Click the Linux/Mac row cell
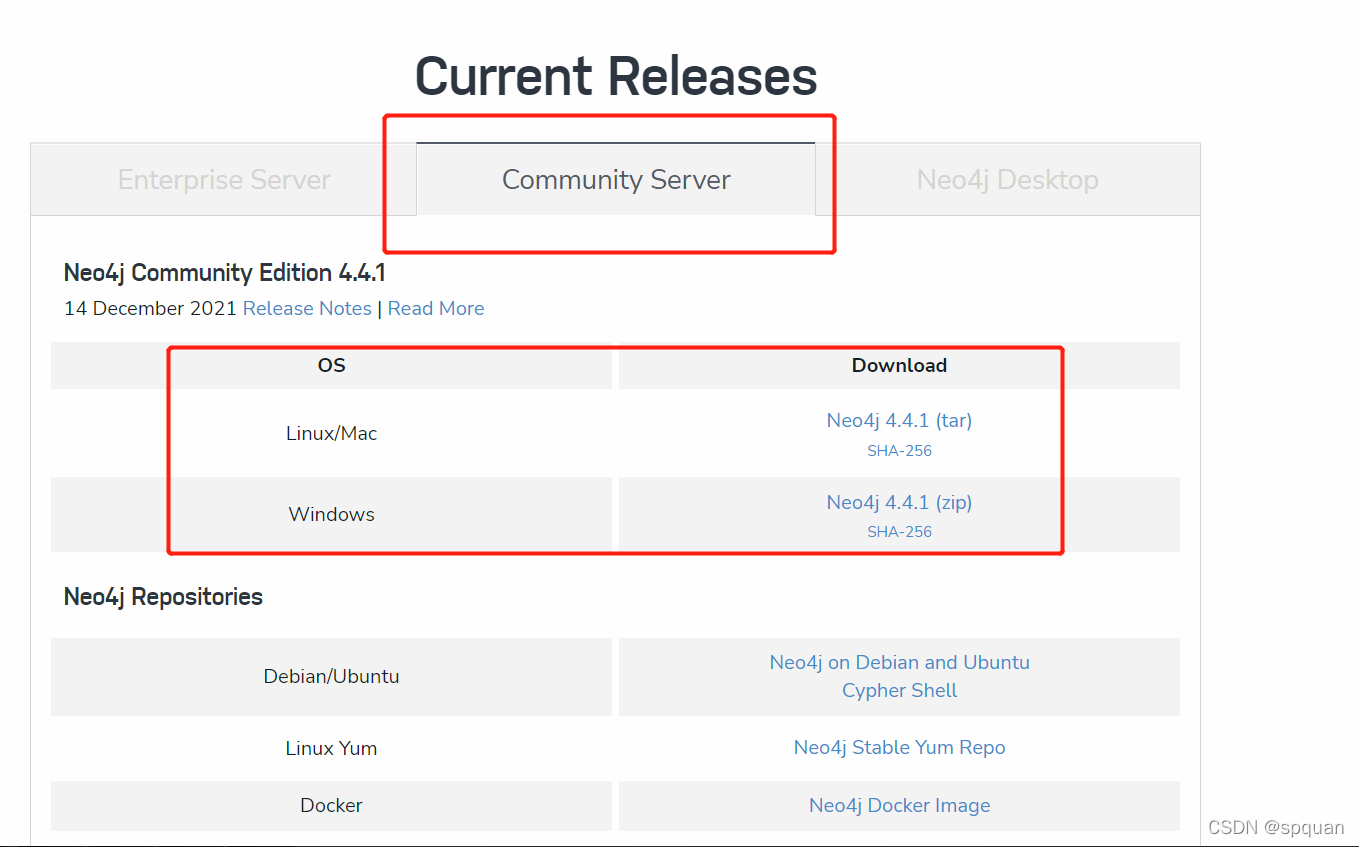 pyautogui.click(x=331, y=433)
